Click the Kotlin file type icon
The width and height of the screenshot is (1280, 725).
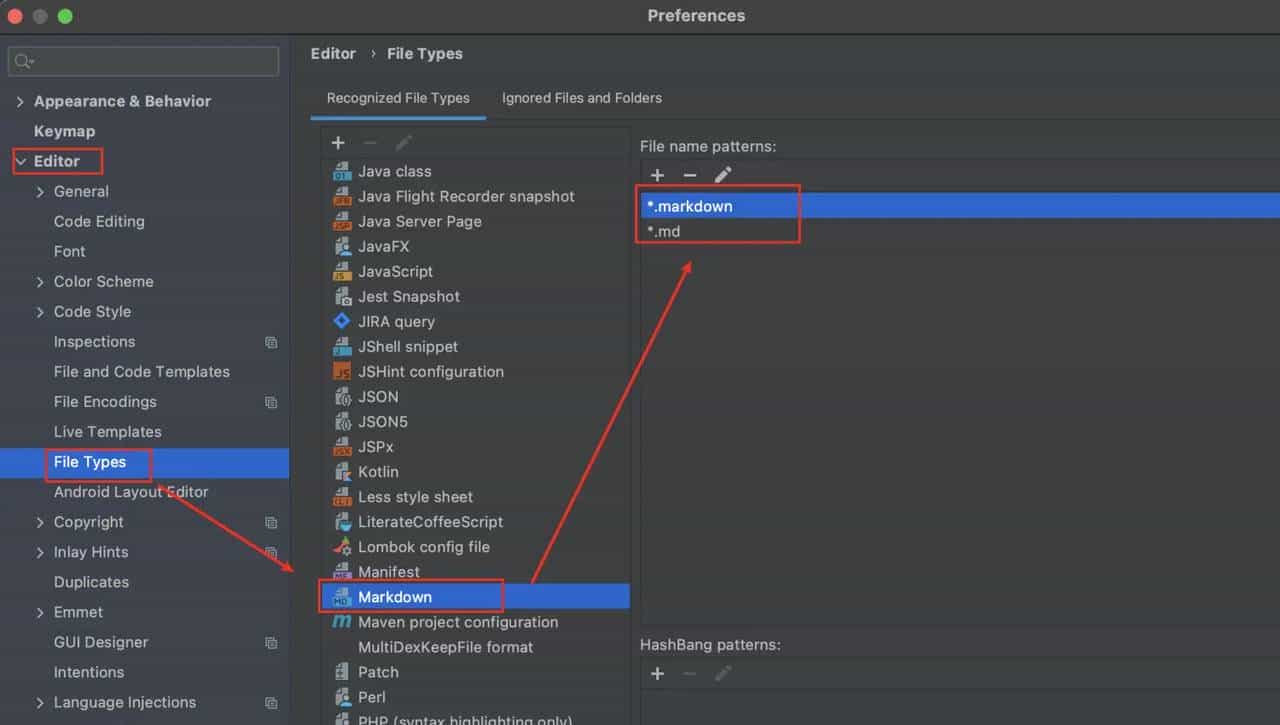coord(342,472)
